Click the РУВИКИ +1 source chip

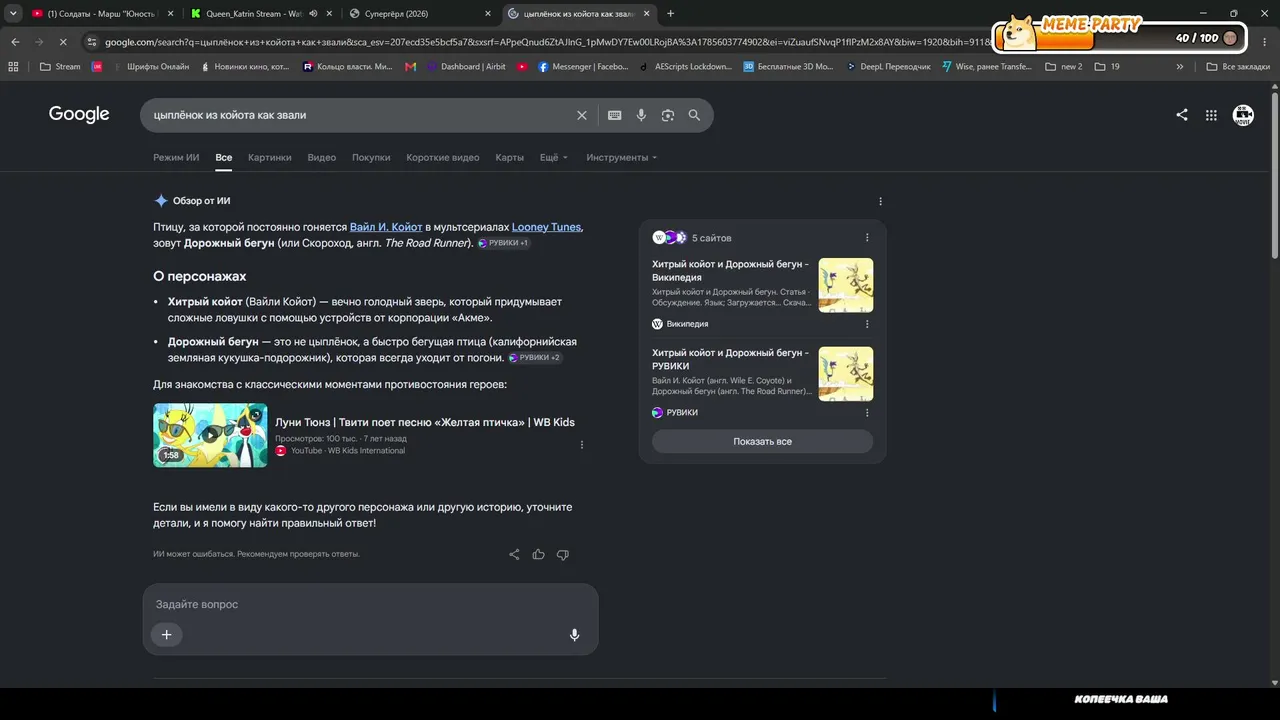(x=504, y=243)
